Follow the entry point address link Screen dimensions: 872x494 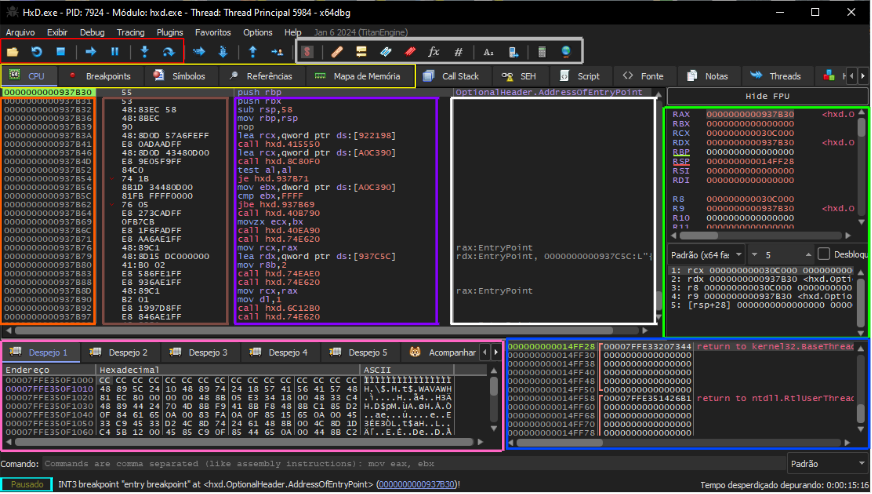pos(416,484)
